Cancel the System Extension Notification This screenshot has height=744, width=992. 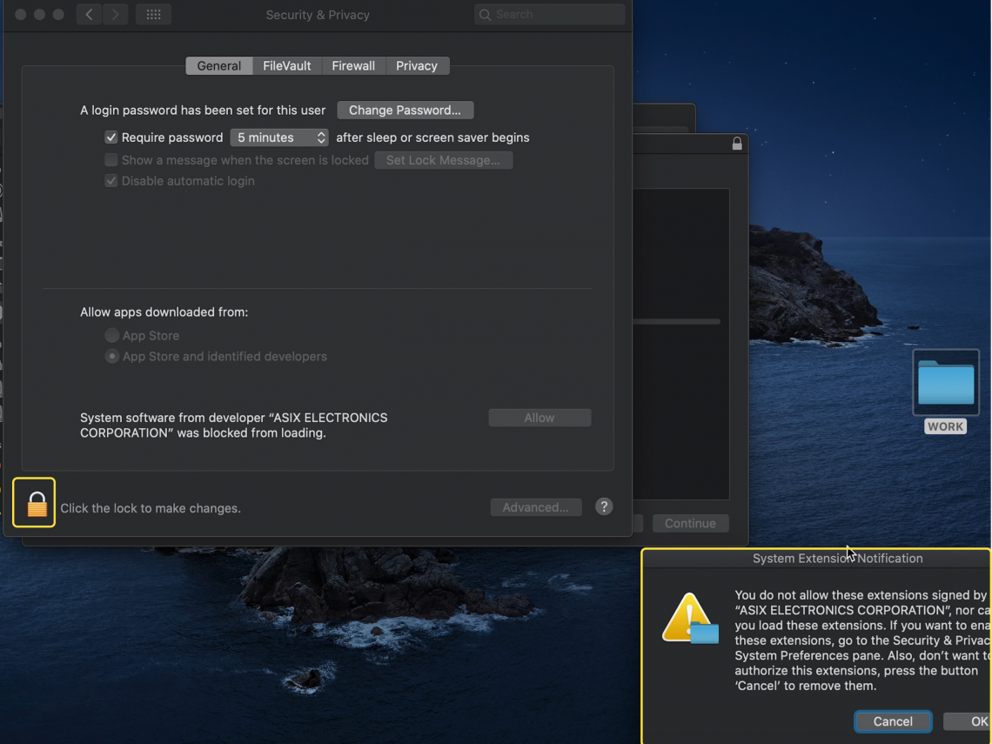click(891, 721)
